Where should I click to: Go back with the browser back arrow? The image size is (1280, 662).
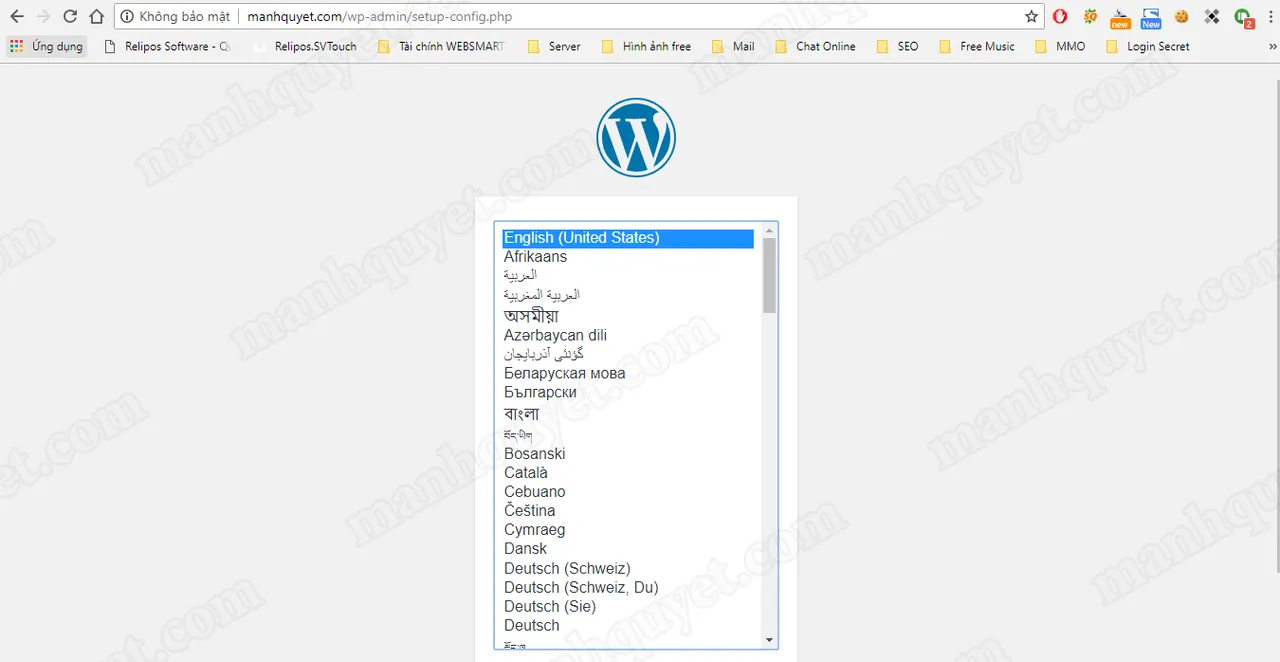[17, 16]
